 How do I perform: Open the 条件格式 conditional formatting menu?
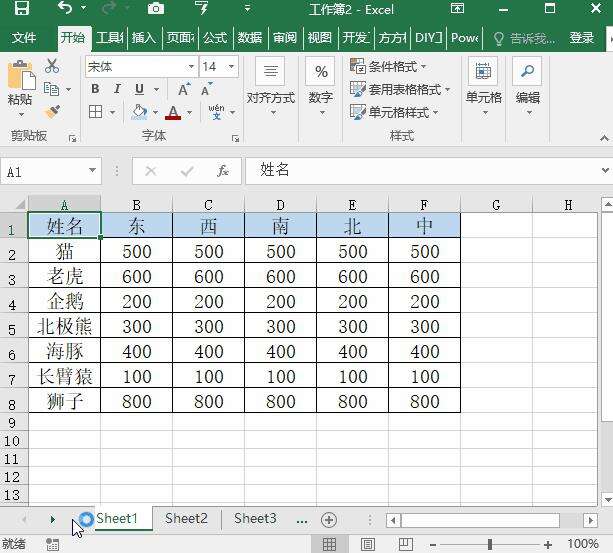tap(388, 66)
